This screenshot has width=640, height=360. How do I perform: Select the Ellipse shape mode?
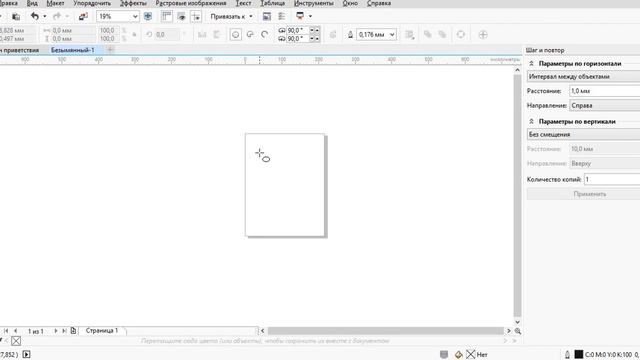click(236, 35)
